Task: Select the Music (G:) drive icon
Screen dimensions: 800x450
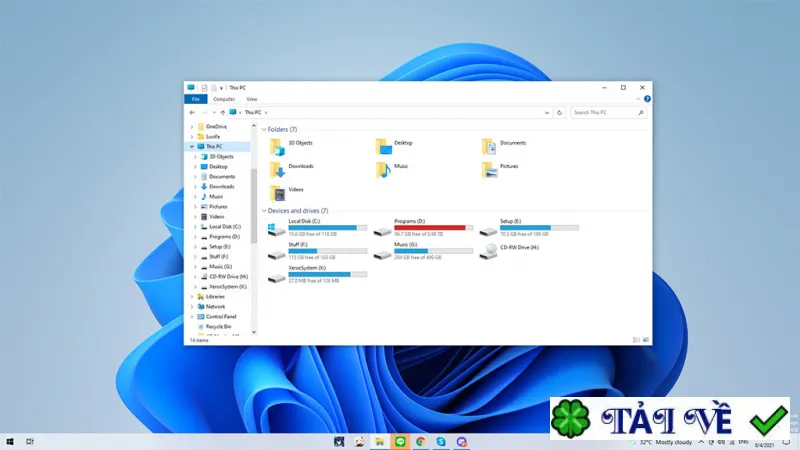Action: 382,254
